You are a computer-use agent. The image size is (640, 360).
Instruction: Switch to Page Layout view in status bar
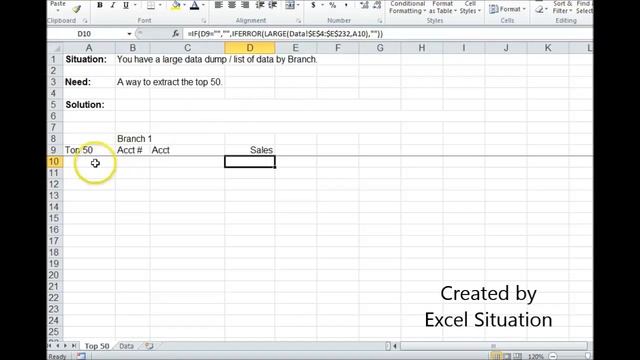507,356
